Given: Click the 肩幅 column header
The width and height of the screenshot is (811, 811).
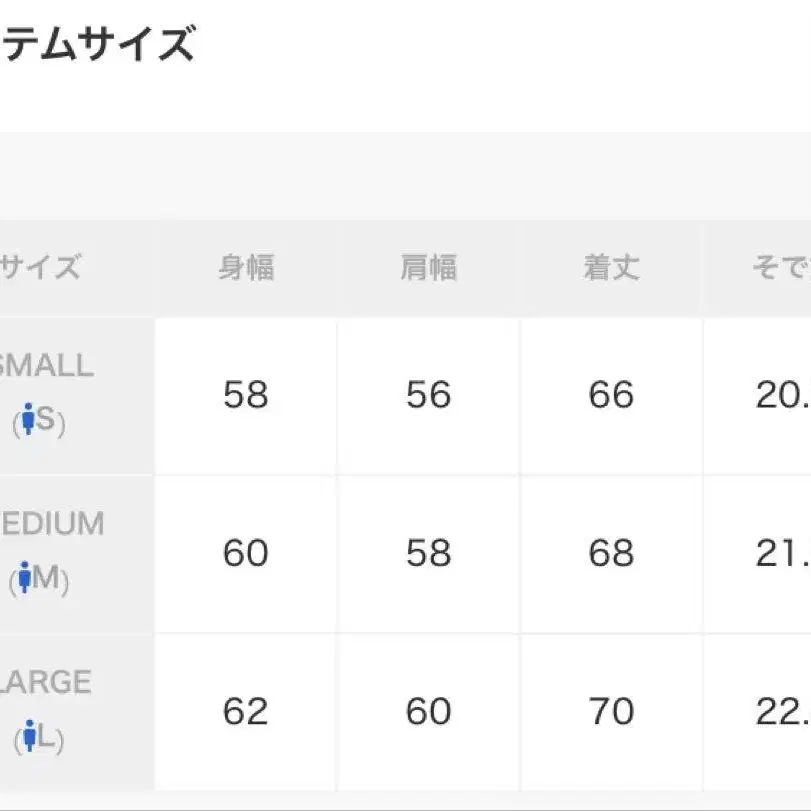Looking at the screenshot, I should 429,268.
